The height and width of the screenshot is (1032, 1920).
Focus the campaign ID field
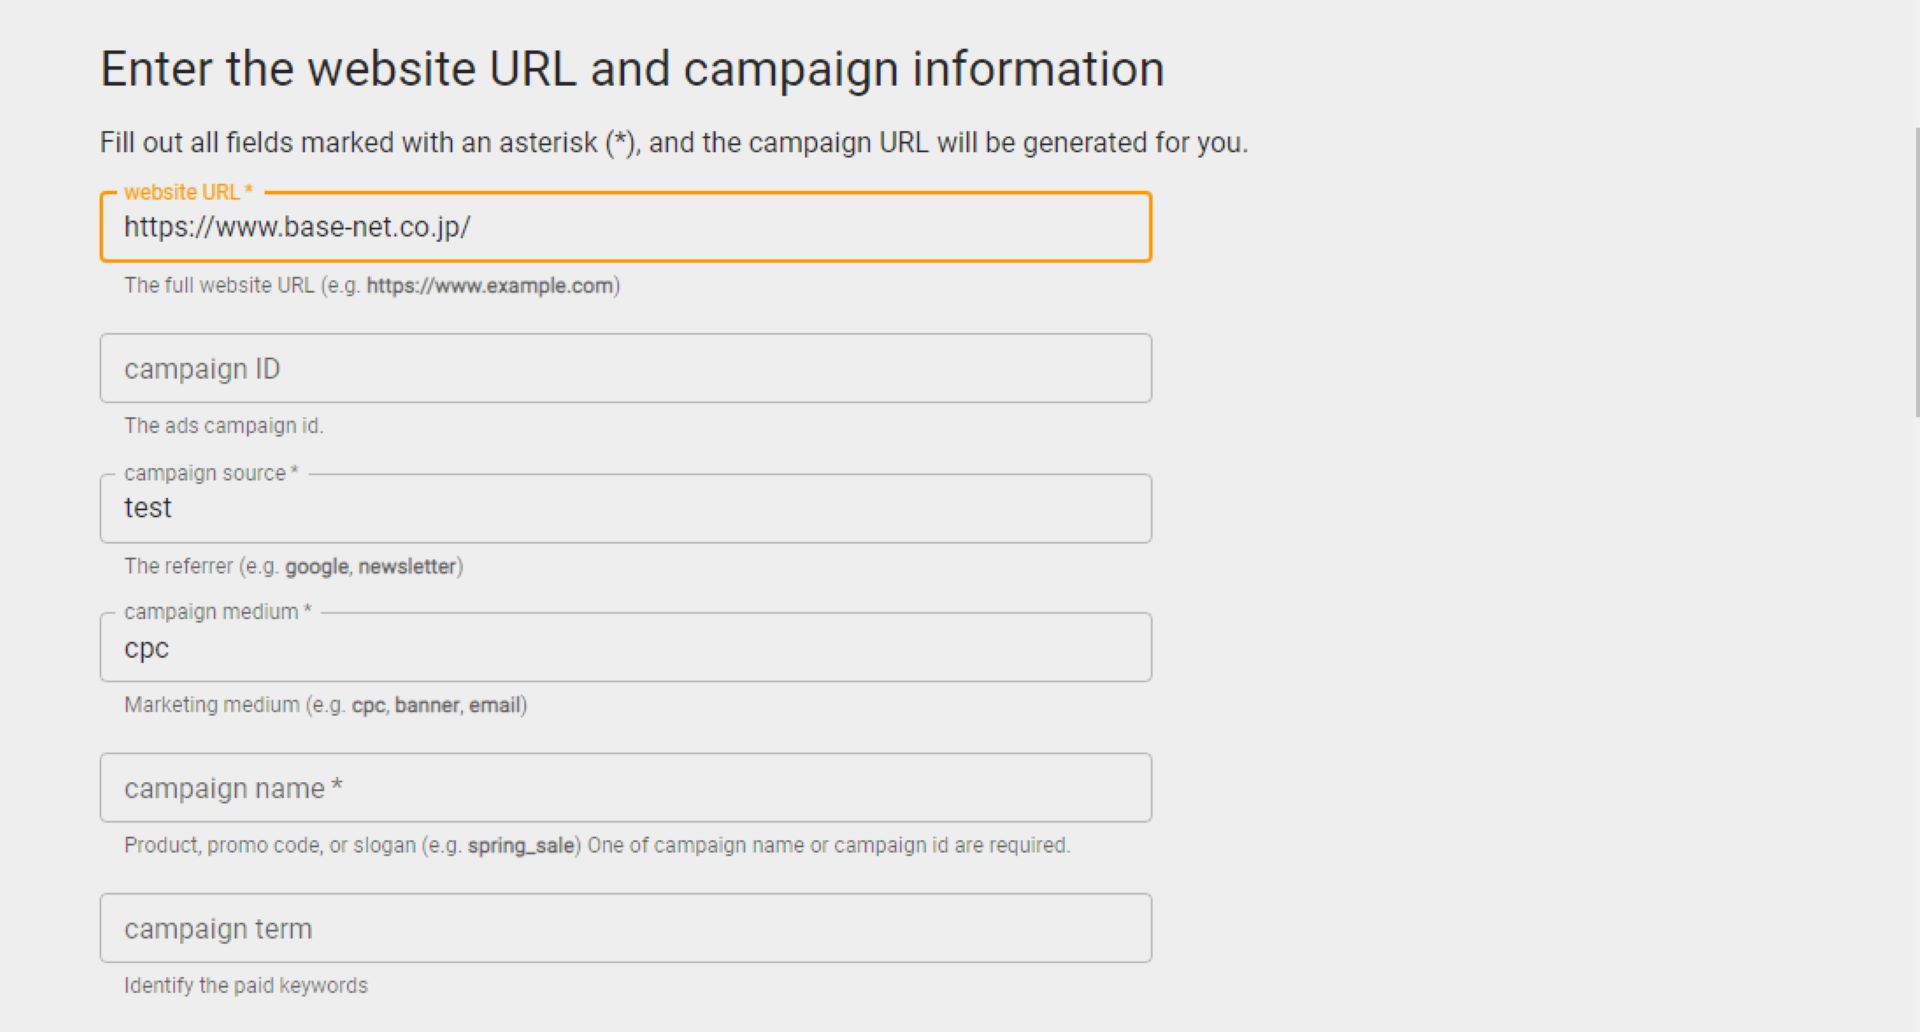[x=625, y=369]
